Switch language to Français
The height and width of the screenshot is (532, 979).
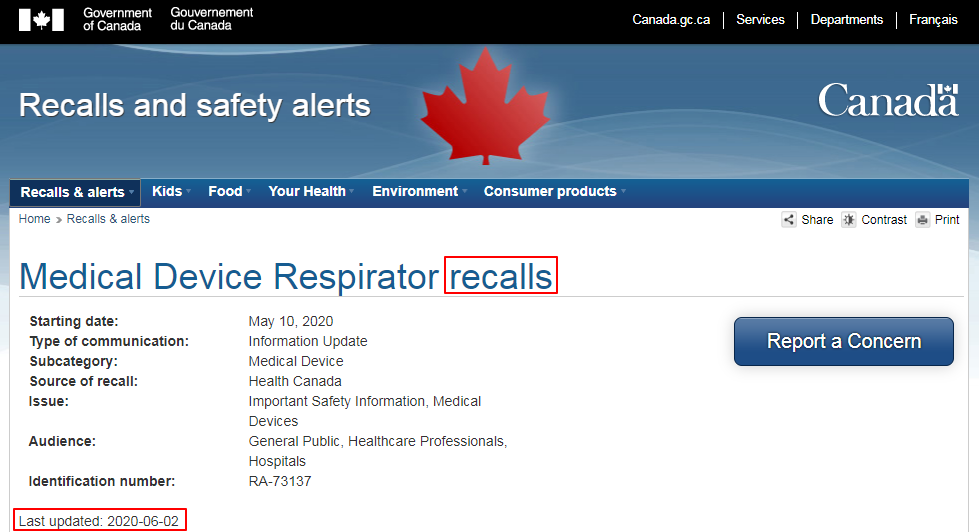933,20
